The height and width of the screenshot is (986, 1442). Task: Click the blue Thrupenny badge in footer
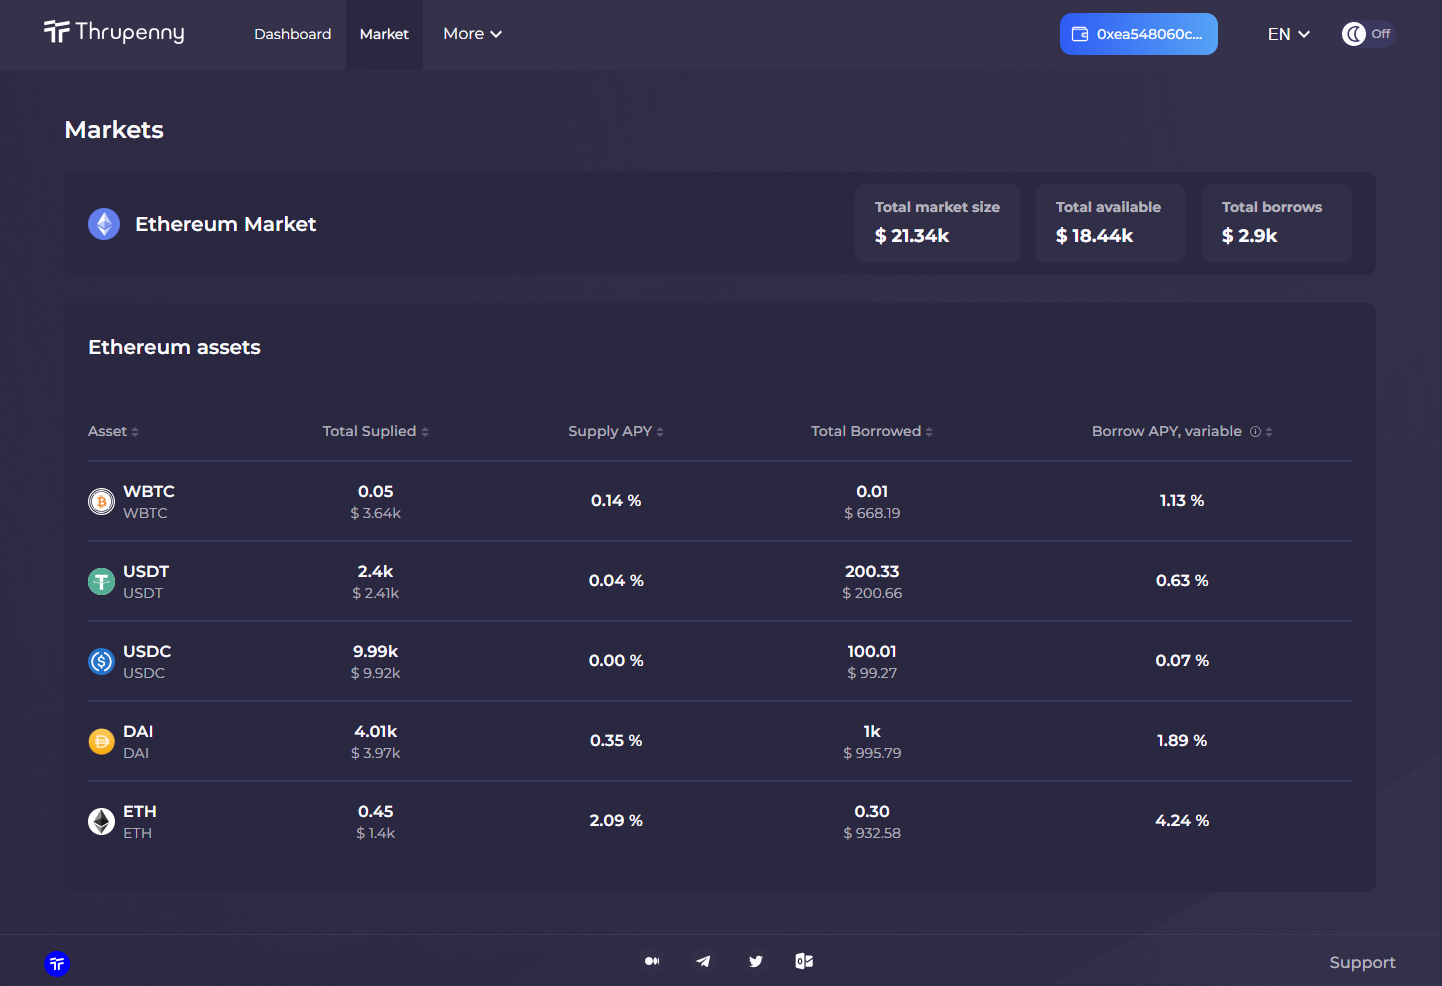tap(57, 964)
